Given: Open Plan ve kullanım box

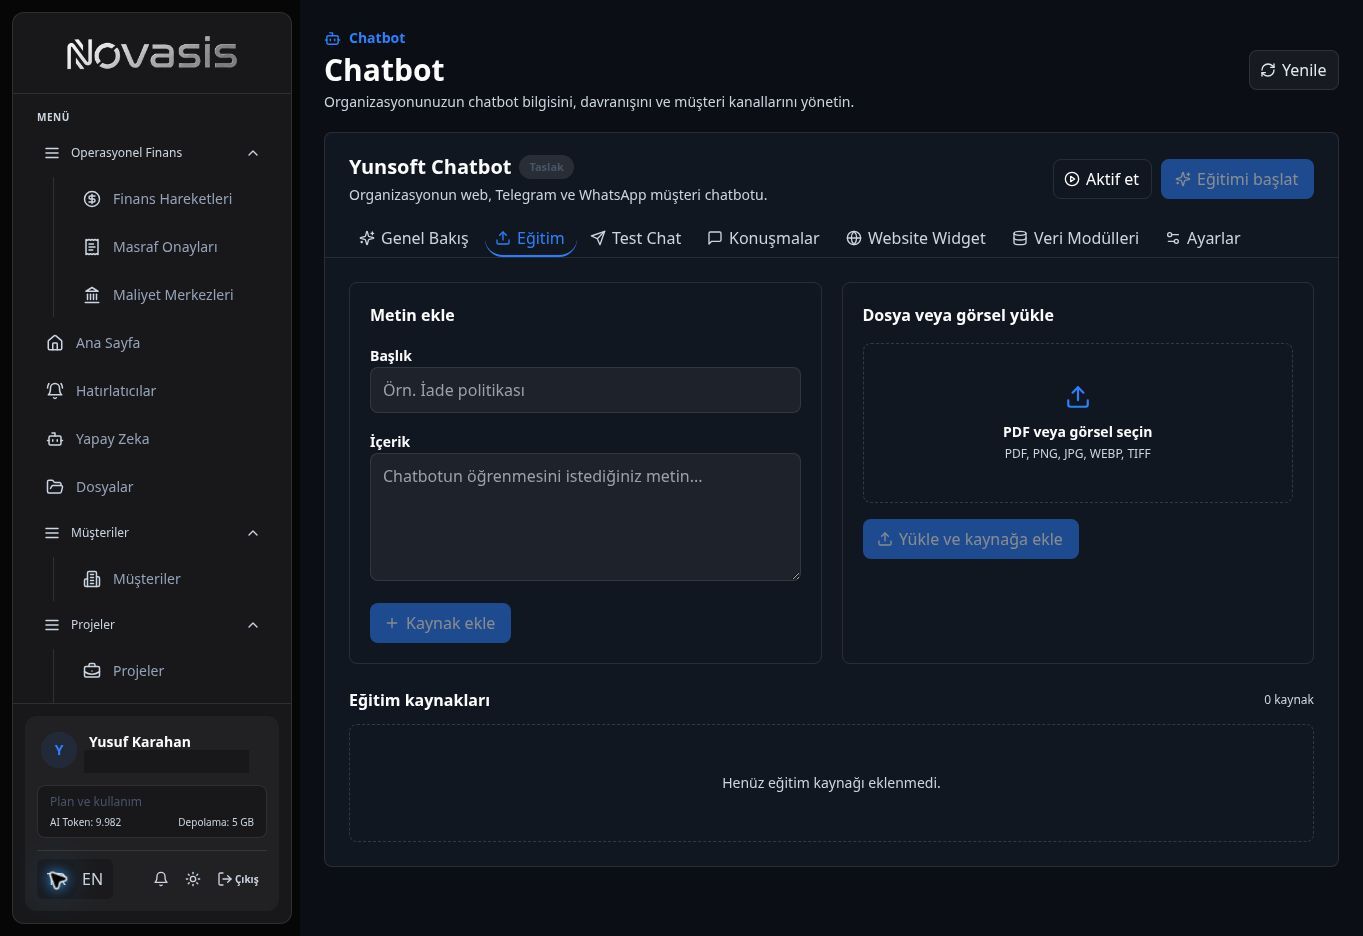Looking at the screenshot, I should coord(152,811).
